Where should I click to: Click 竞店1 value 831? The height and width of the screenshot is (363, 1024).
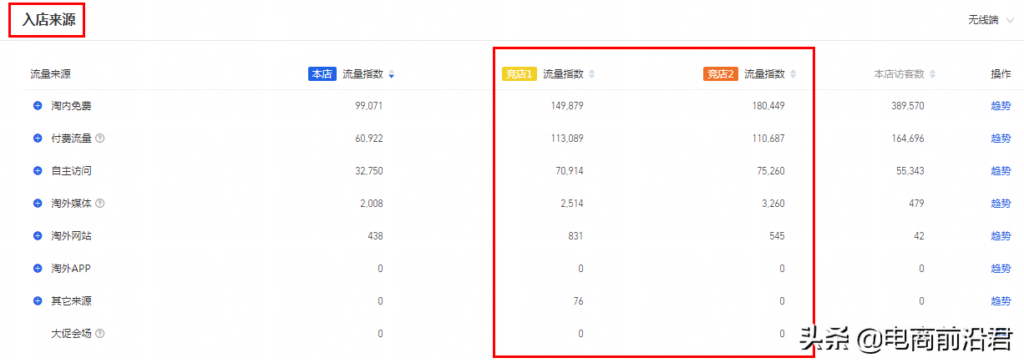click(x=576, y=236)
